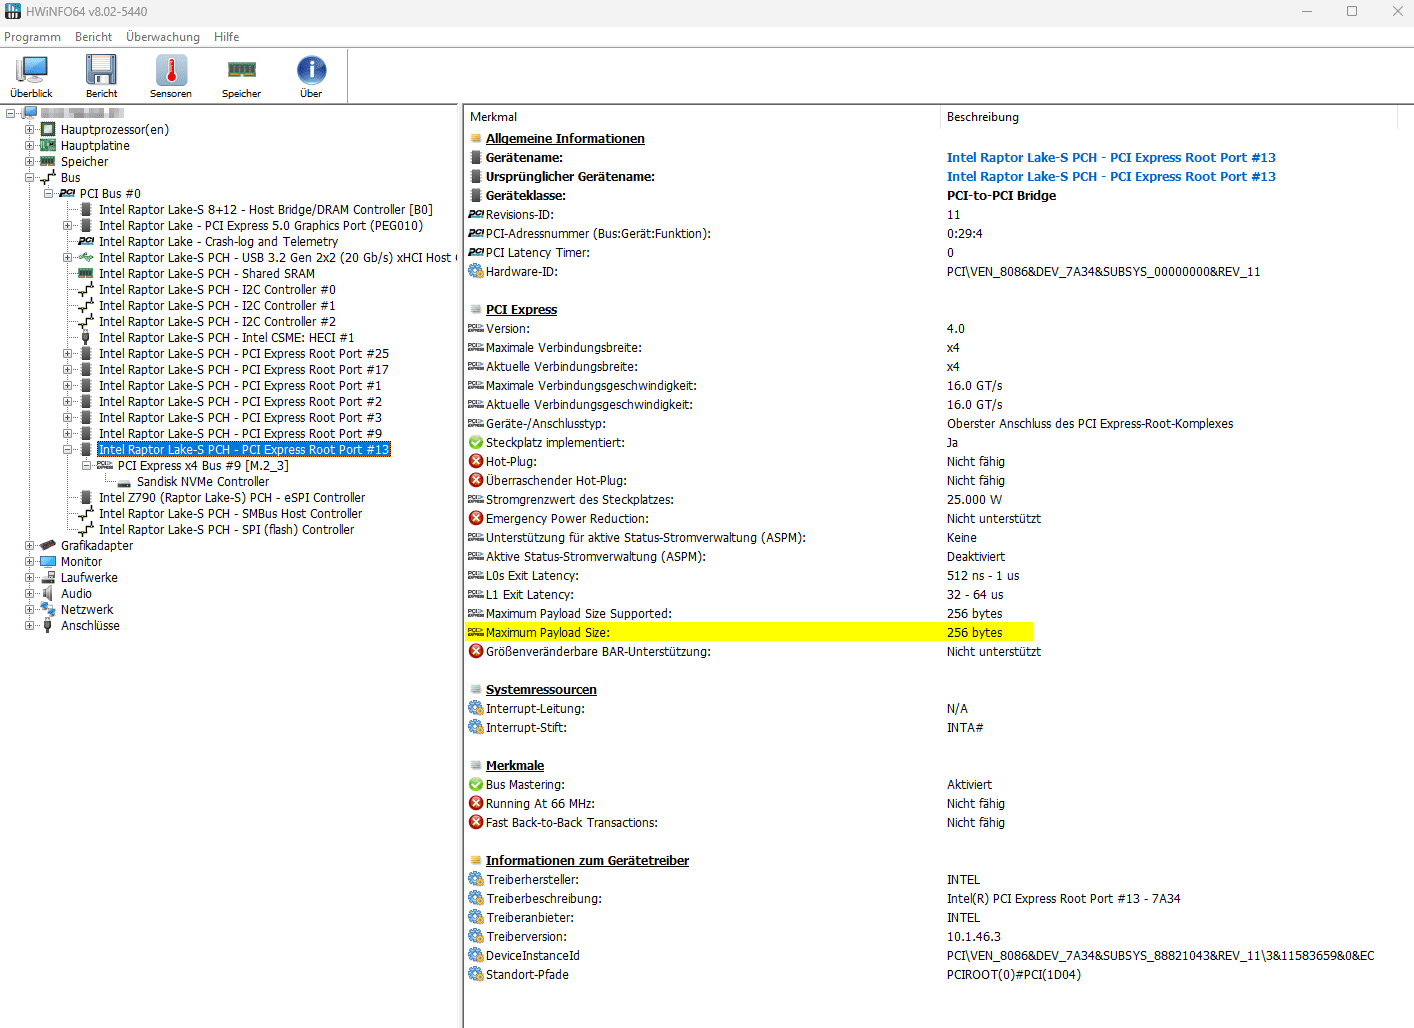Click the Allgemeine Informationen section heading

tap(565, 139)
